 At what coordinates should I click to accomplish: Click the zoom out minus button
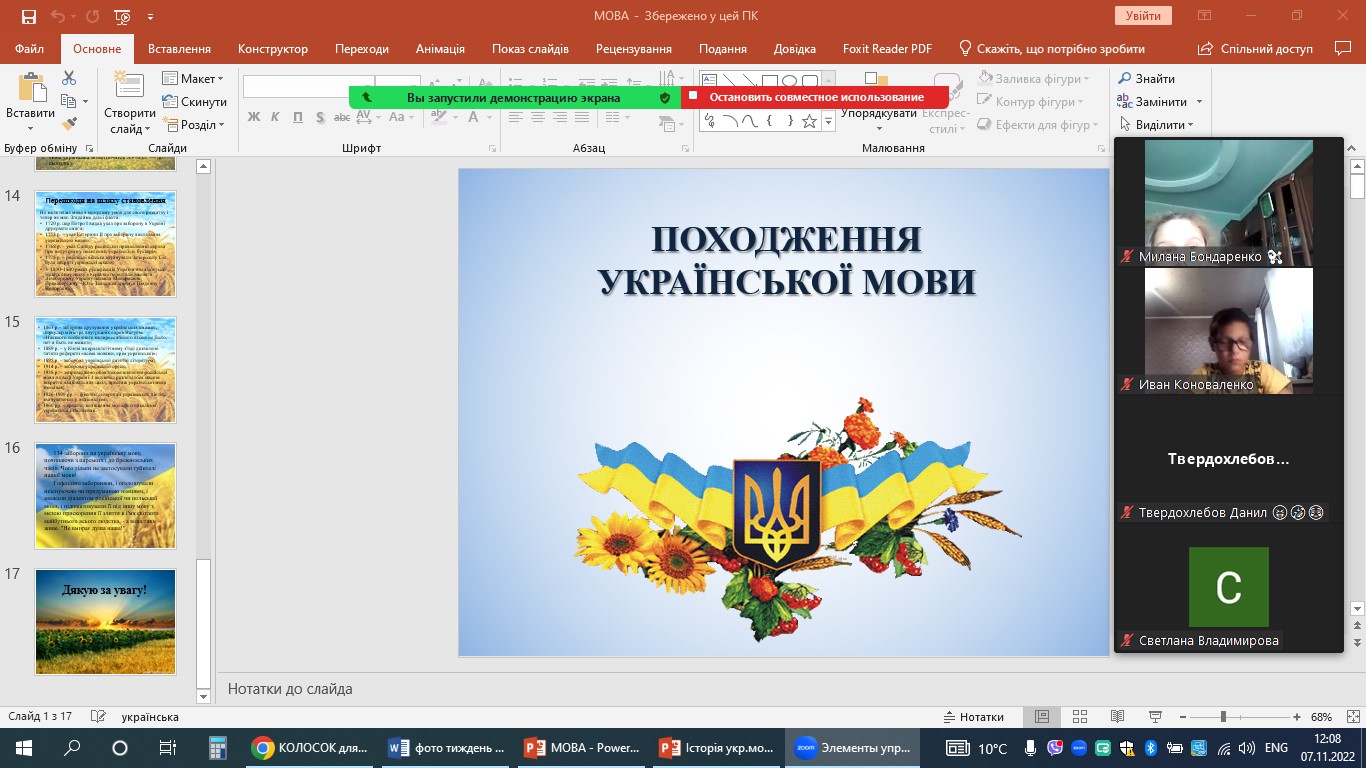(x=1181, y=717)
